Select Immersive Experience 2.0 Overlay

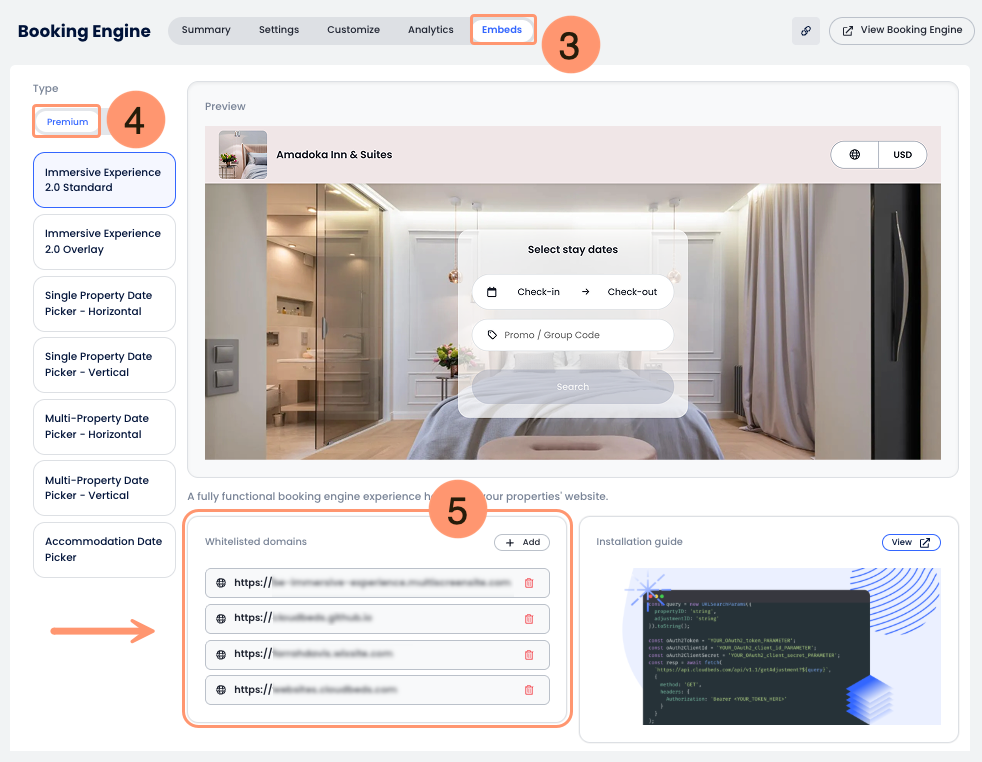[x=104, y=242]
